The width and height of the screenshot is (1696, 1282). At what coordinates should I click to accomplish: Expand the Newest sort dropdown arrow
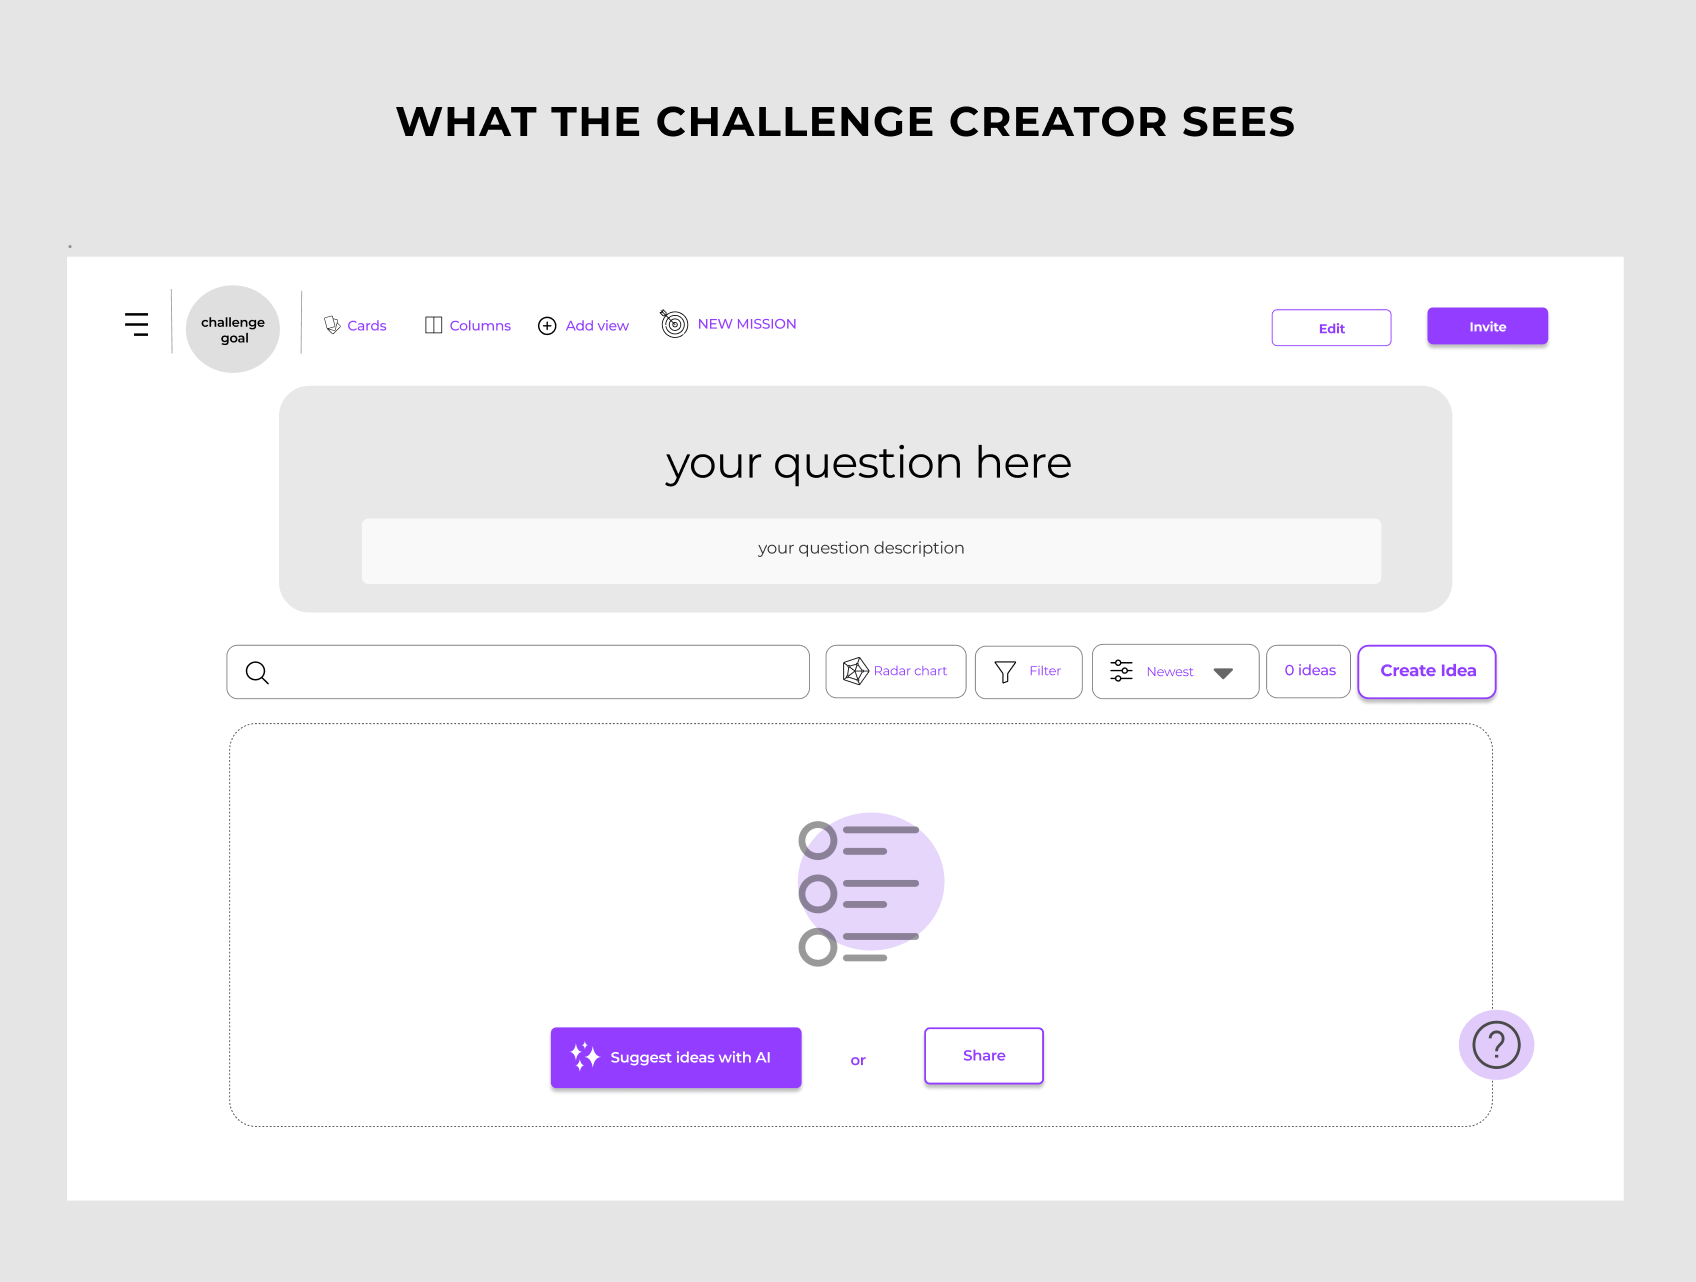(x=1222, y=673)
